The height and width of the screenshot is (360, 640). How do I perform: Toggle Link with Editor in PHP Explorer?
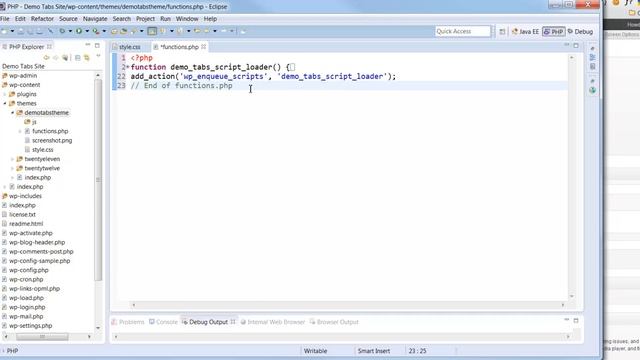(87, 58)
